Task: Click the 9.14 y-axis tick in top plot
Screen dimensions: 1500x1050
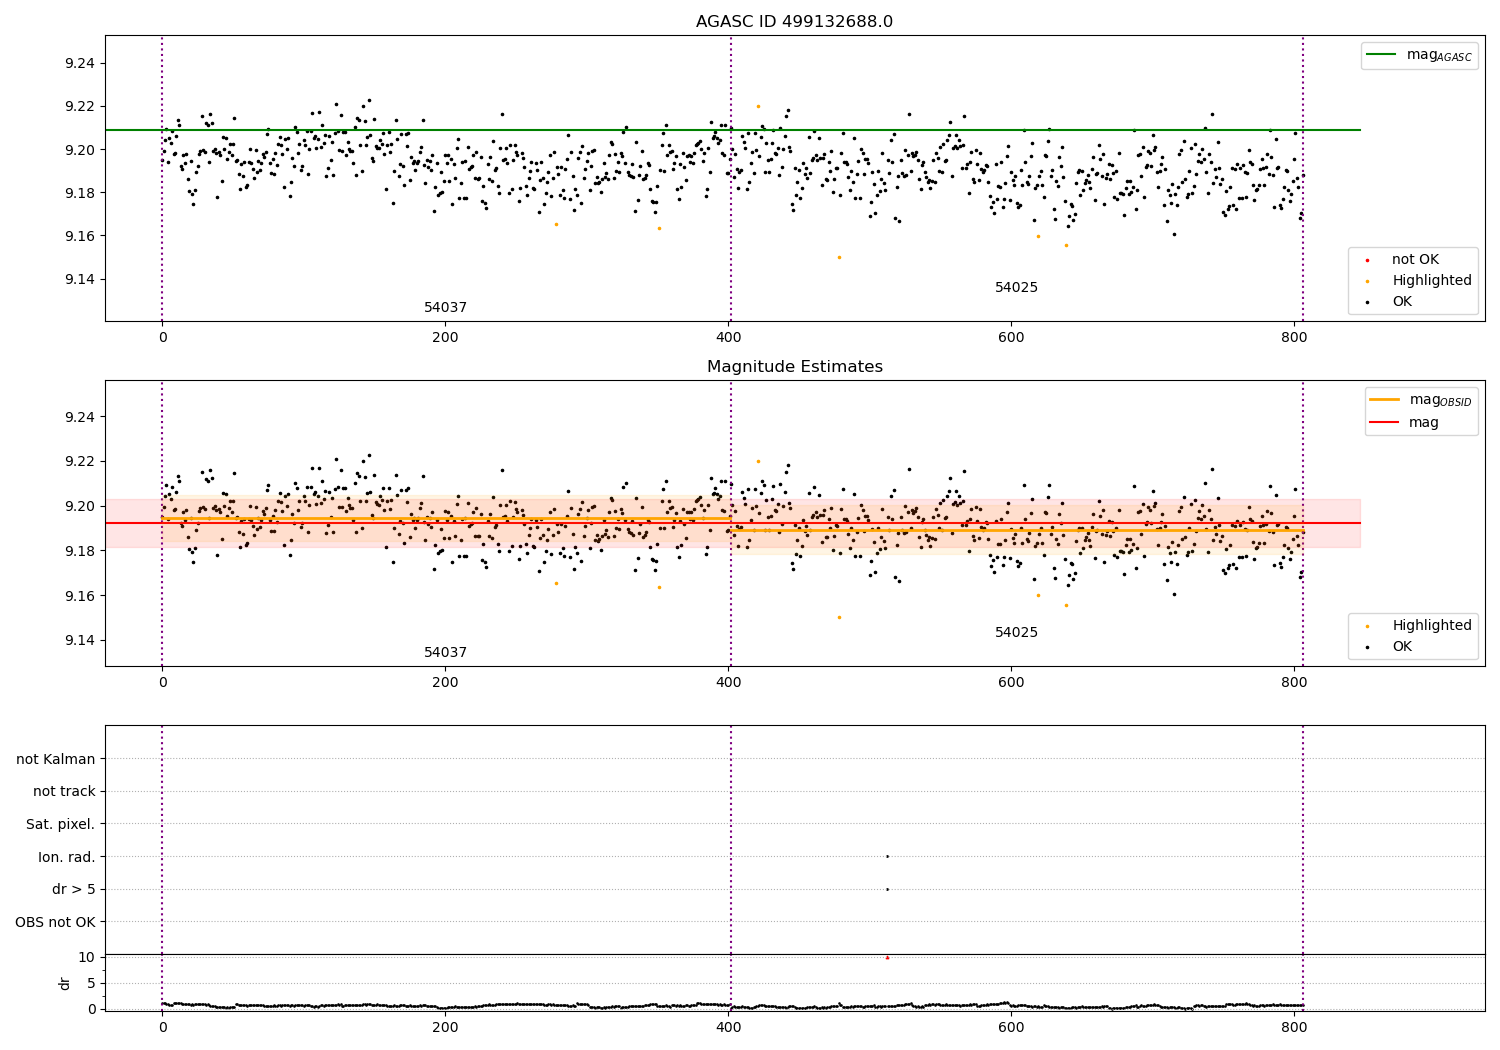Action: pyautogui.click(x=79, y=279)
